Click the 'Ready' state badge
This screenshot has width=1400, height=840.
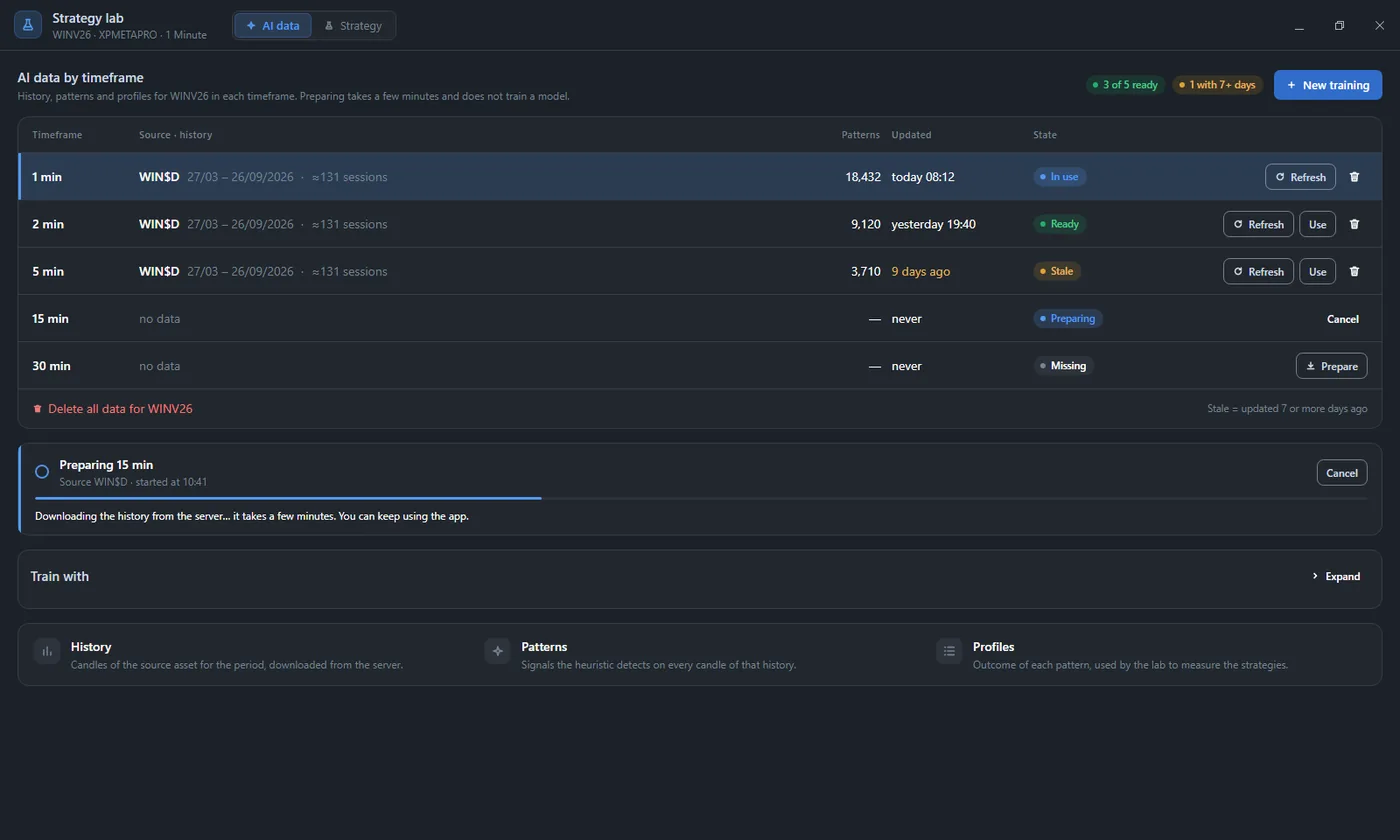[1059, 224]
